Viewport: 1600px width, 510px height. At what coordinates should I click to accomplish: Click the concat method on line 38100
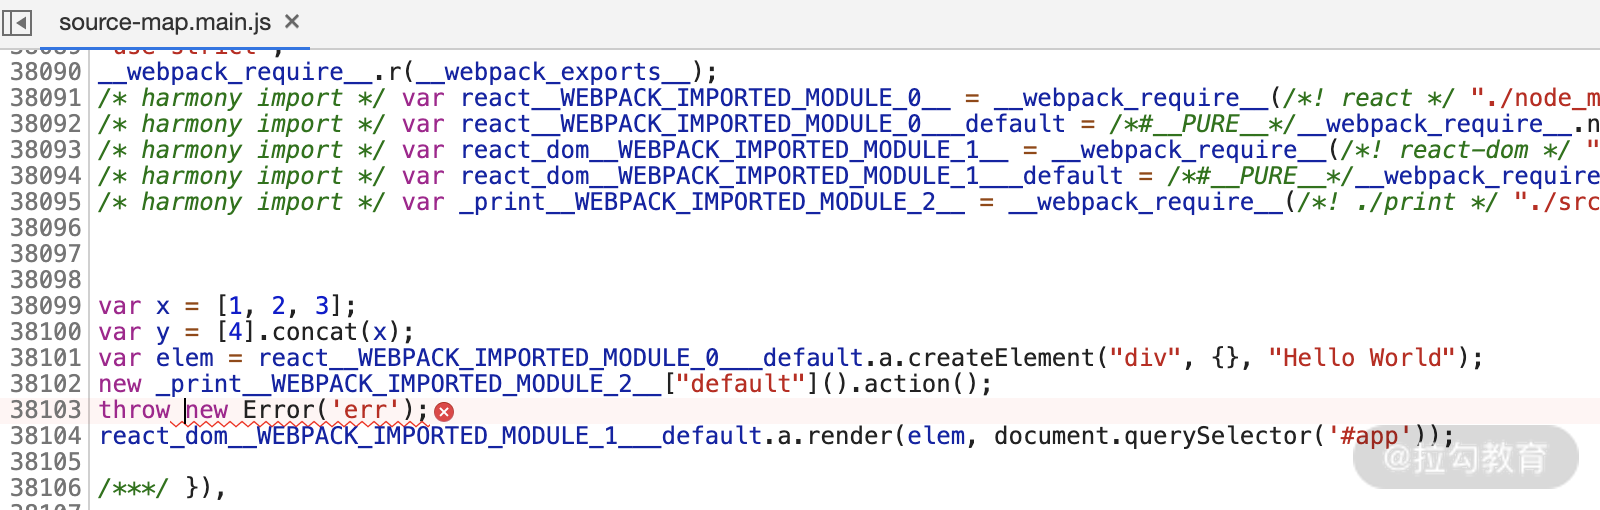point(315,332)
